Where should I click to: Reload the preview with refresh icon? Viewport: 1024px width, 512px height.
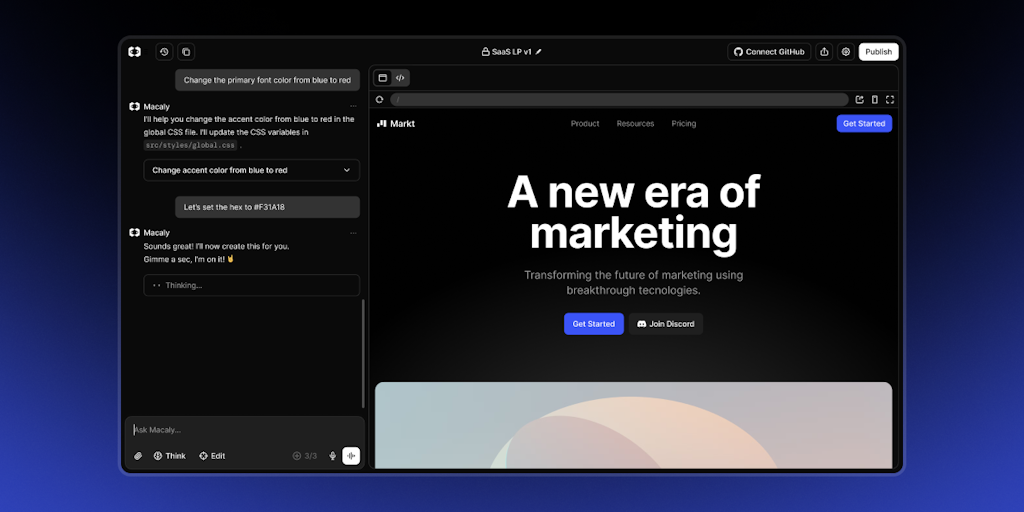[x=380, y=99]
